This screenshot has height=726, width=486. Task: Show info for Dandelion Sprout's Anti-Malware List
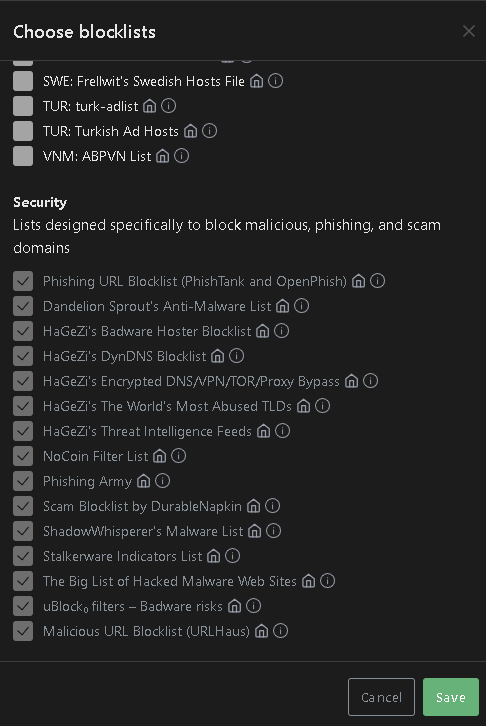point(301,306)
